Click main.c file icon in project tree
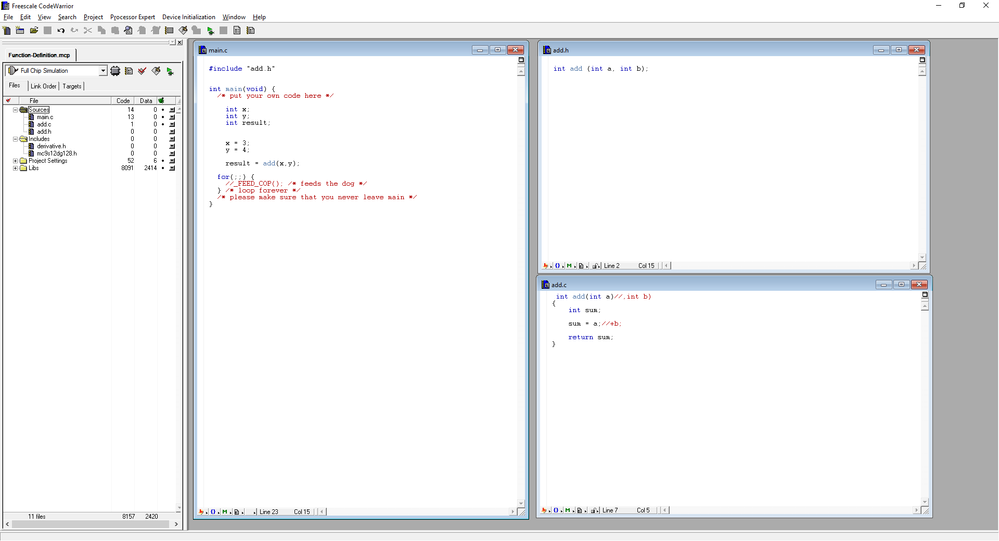999x541 pixels. point(31,117)
